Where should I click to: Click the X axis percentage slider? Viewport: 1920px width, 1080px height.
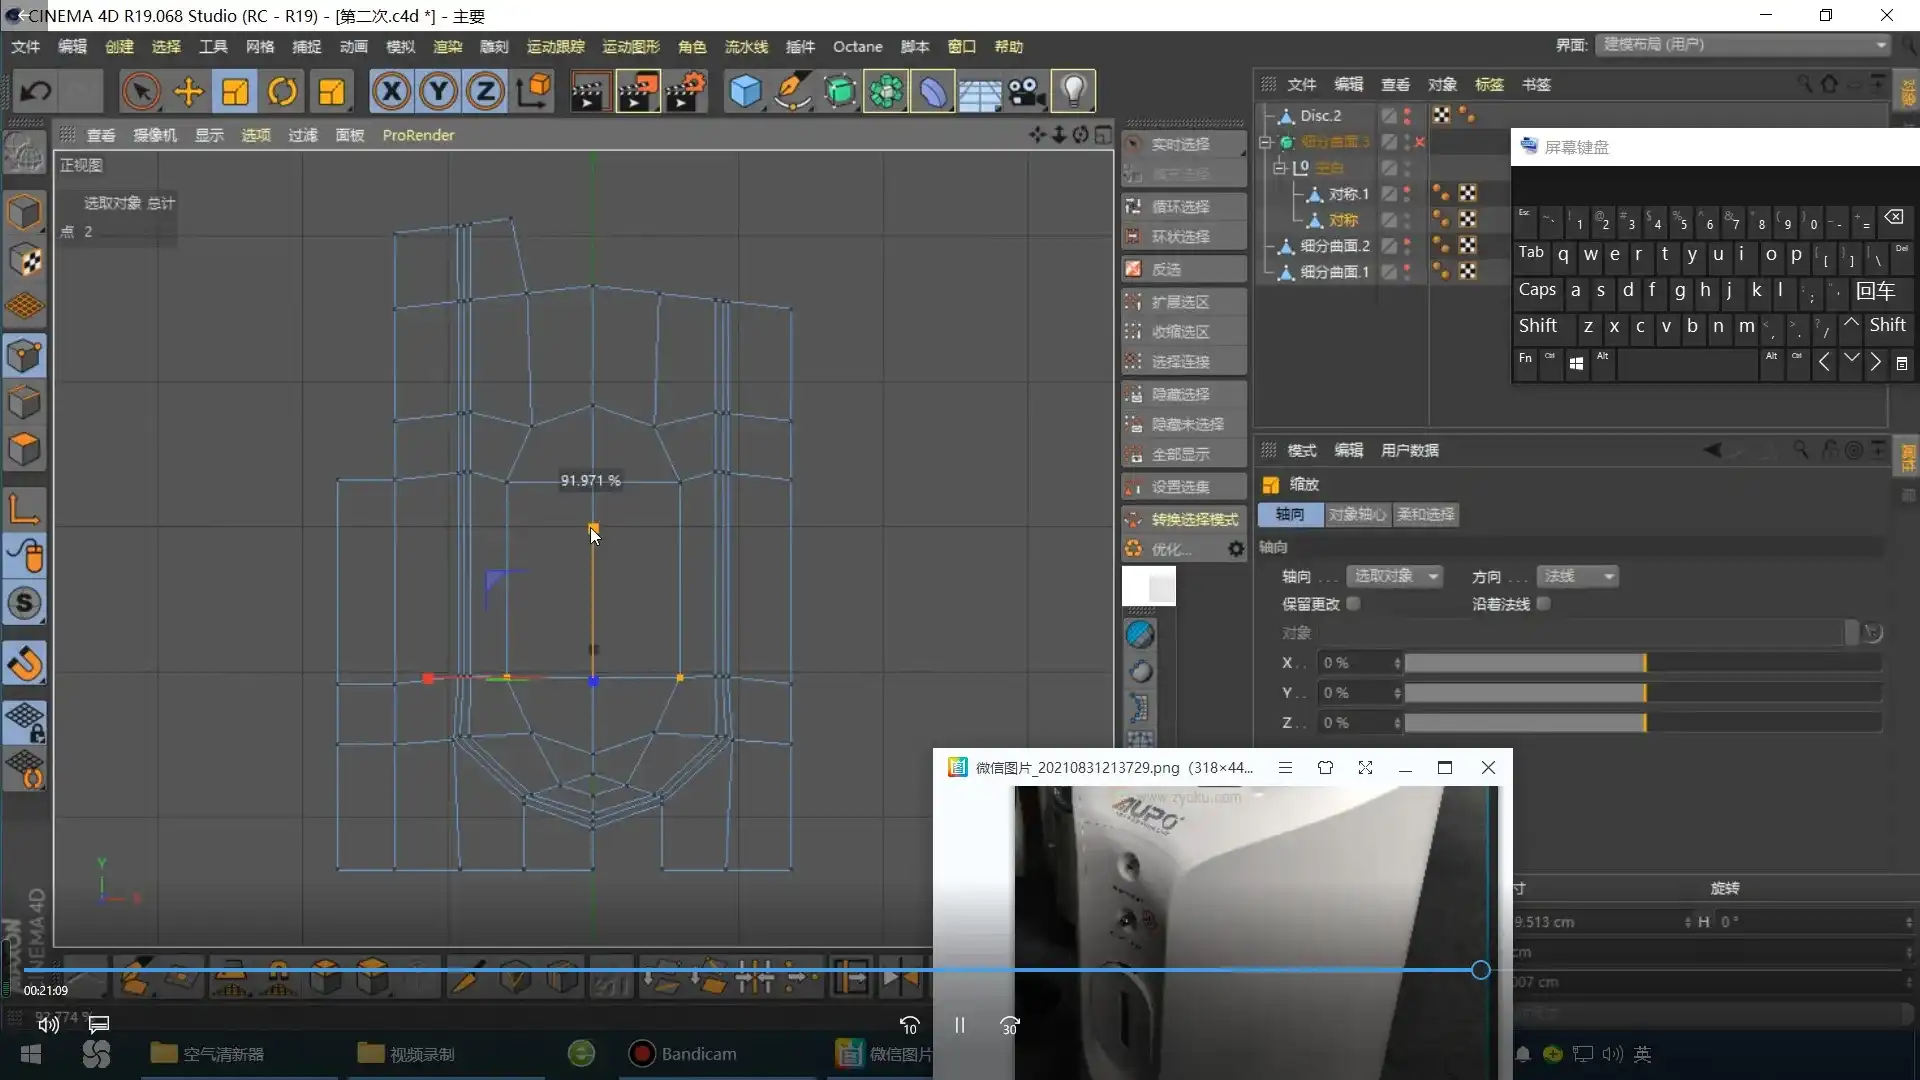1642,663
